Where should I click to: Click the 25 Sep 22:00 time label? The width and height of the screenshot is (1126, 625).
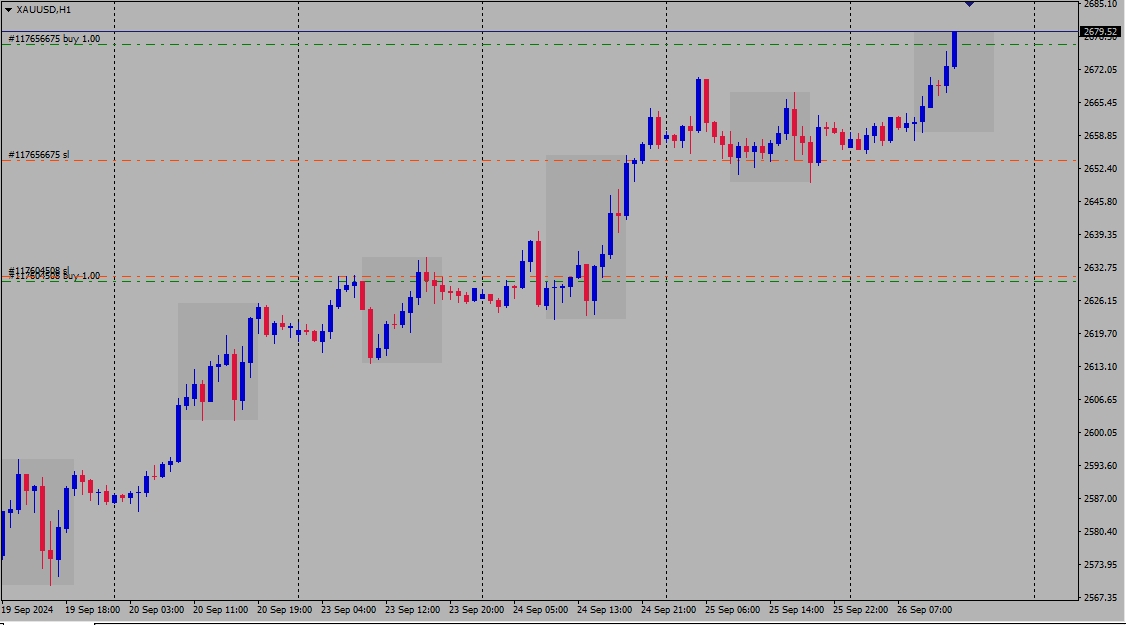860,610
